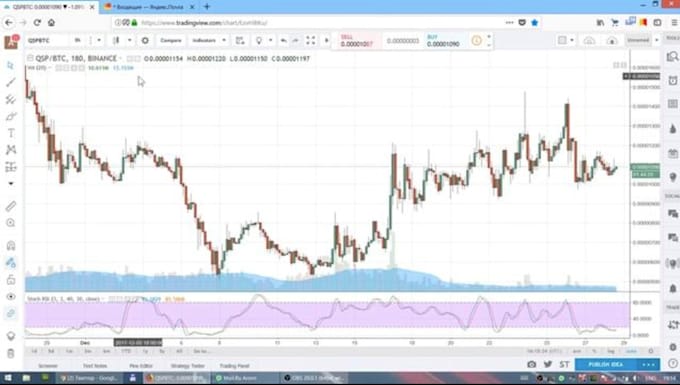680x385 pixels.
Task: Open Indicator Templates icon
Action: coord(240,40)
